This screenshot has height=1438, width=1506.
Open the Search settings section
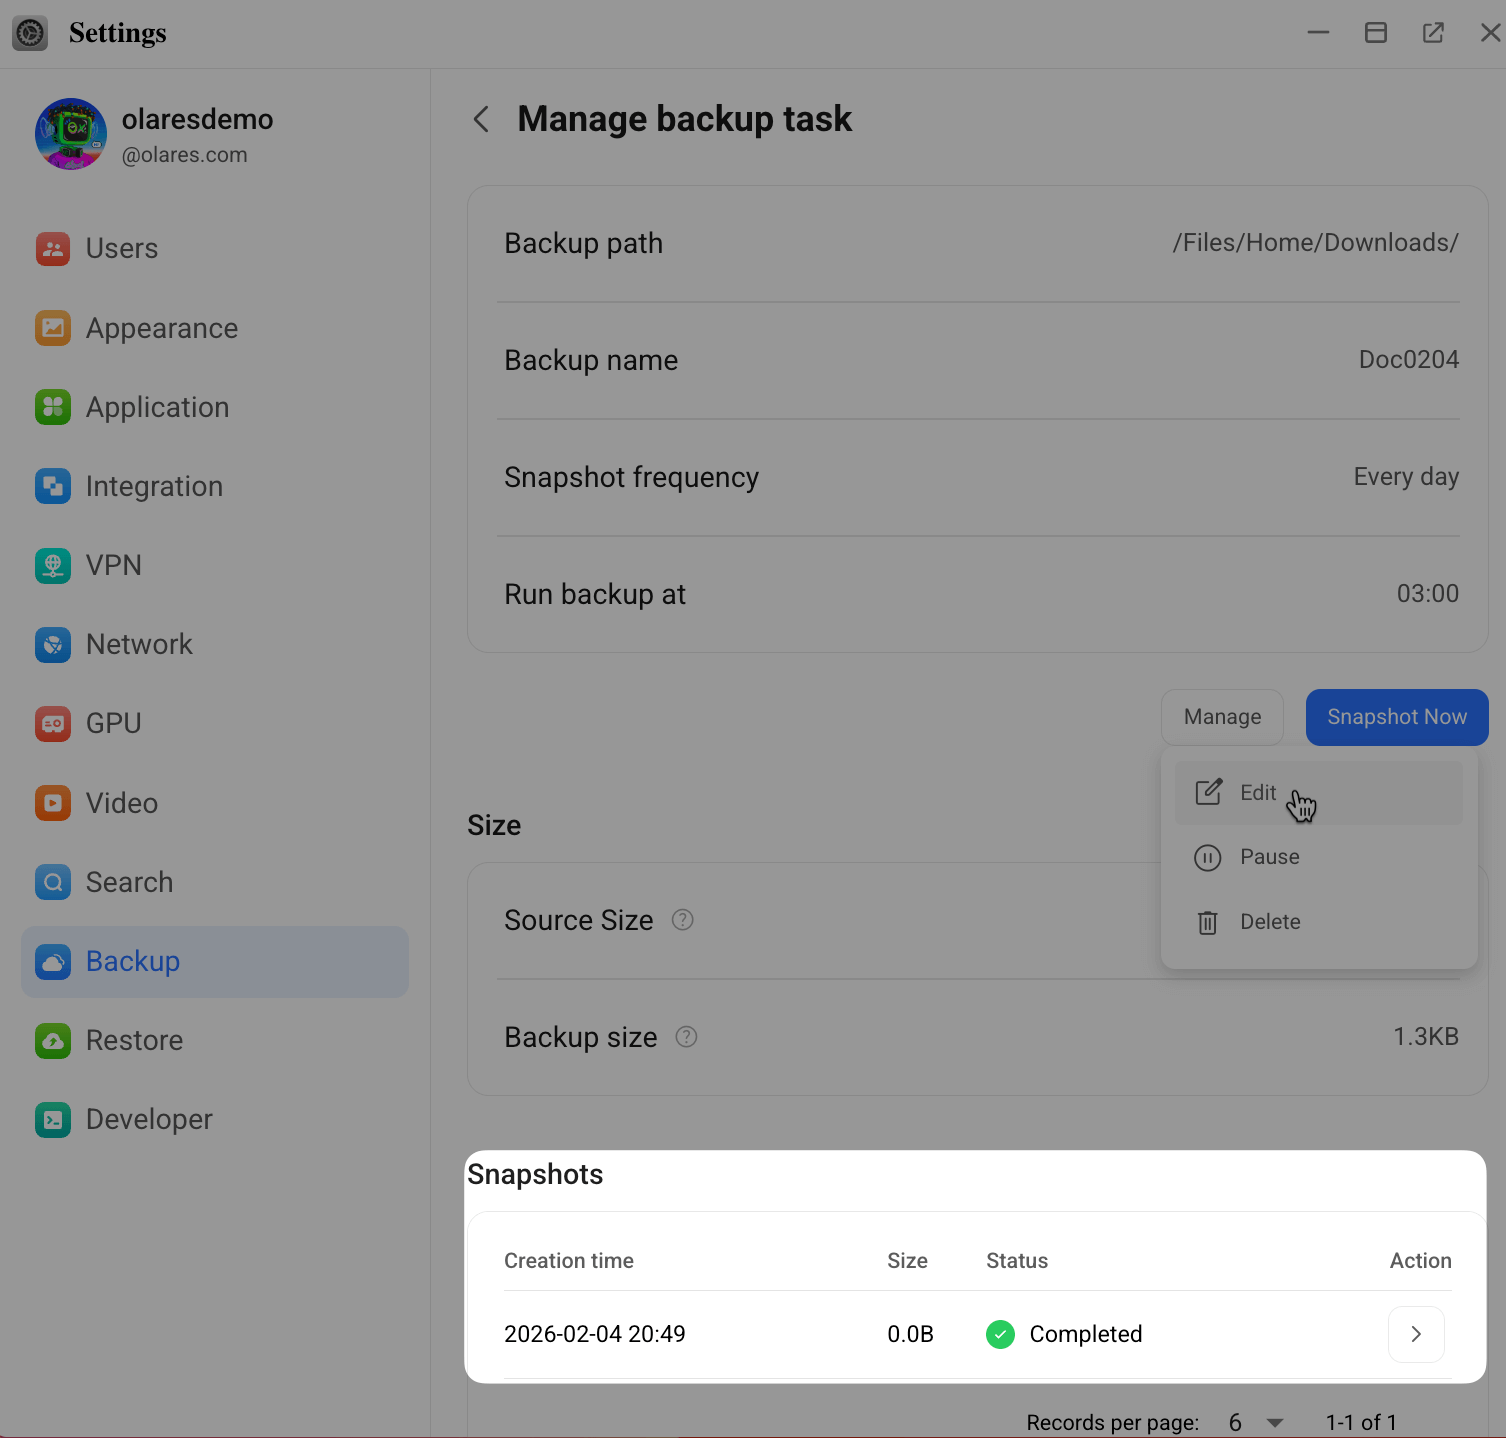[129, 882]
